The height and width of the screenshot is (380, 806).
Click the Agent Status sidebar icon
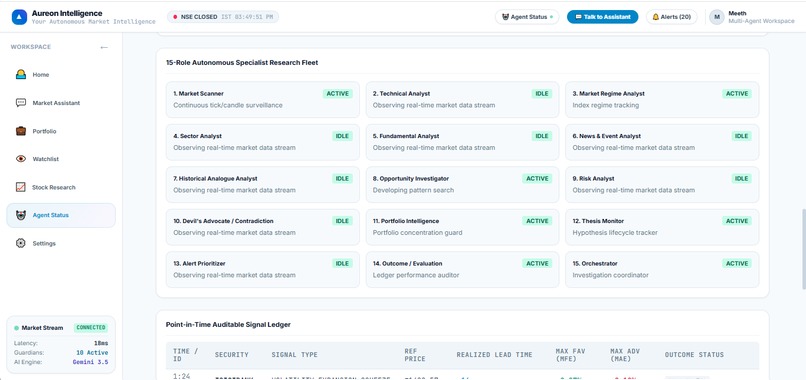(21, 215)
